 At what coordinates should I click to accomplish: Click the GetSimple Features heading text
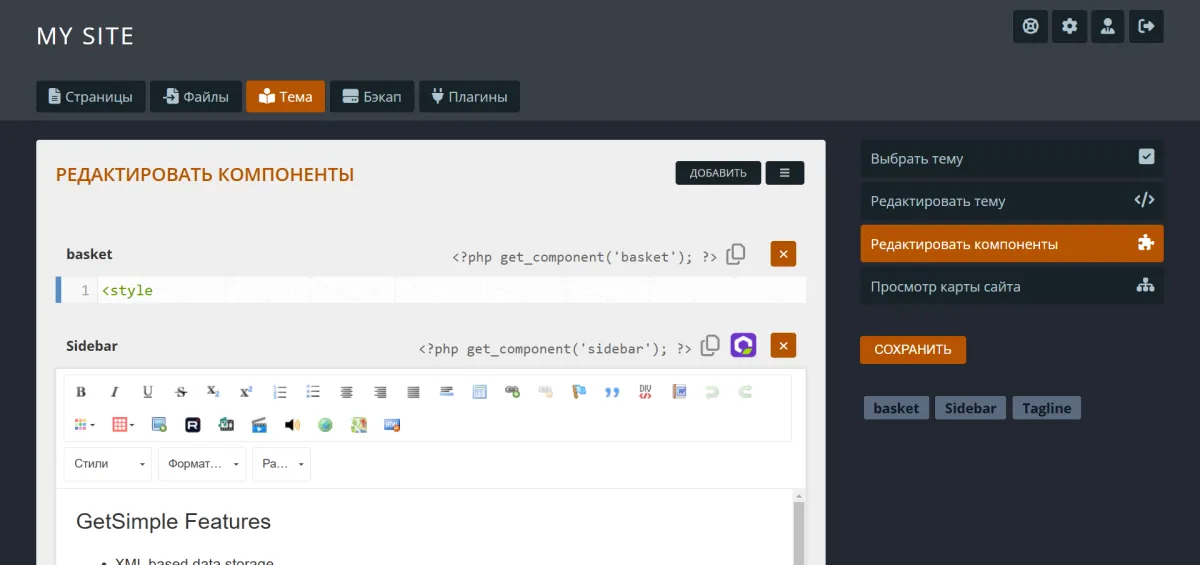click(x=173, y=522)
